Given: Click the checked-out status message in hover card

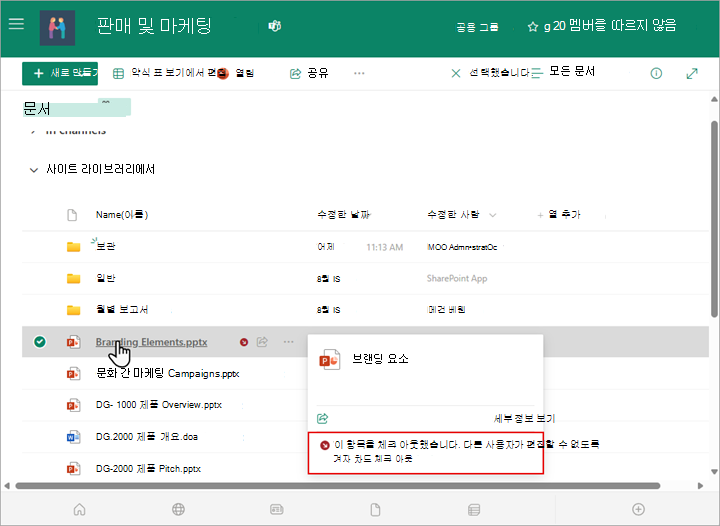Looking at the screenshot, I should coord(426,452).
